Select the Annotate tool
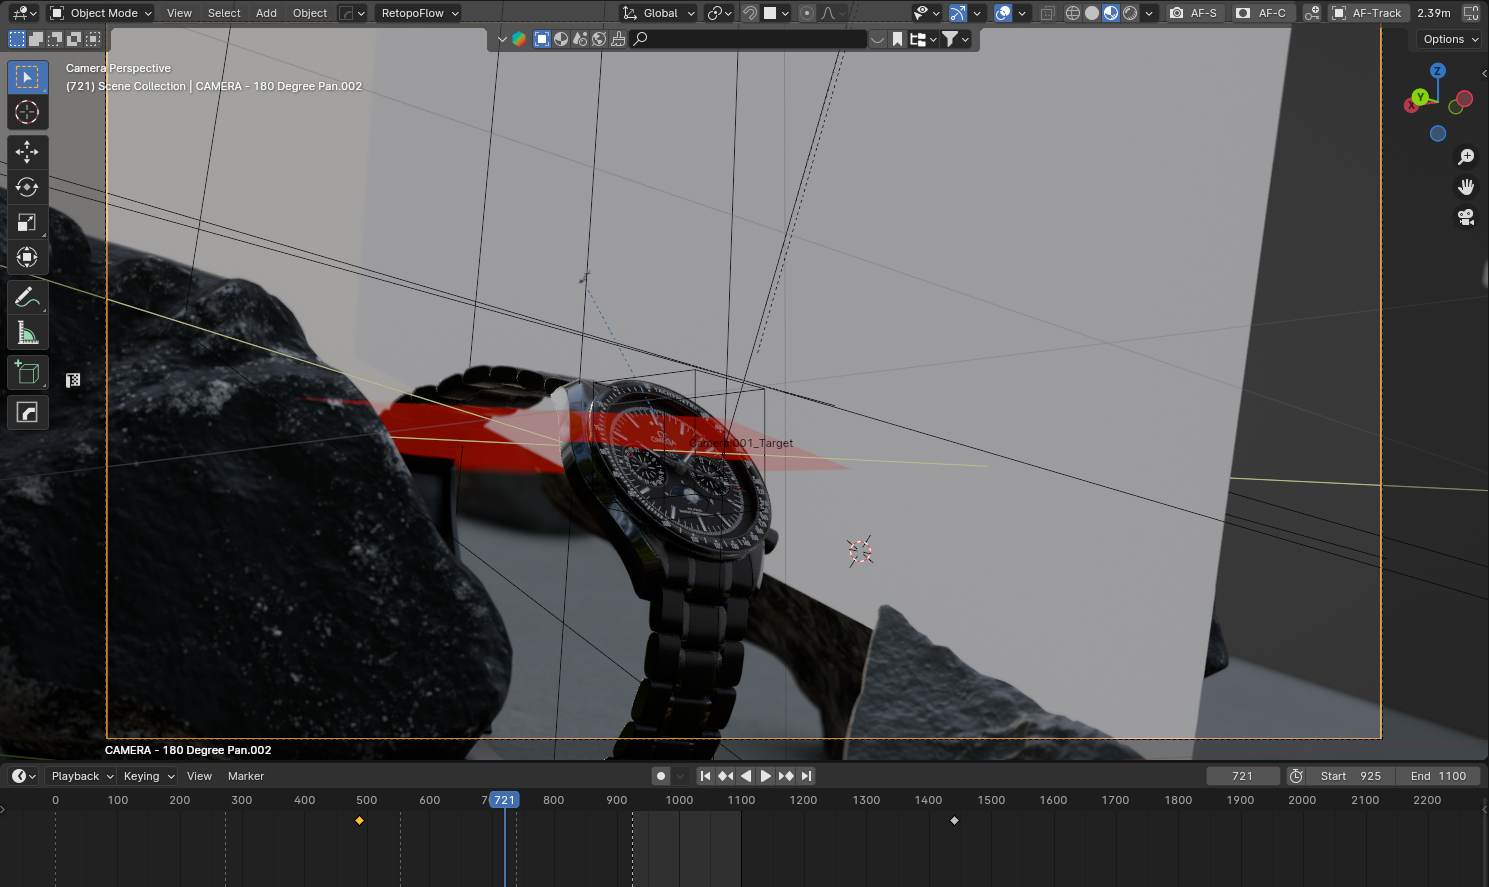 27,297
